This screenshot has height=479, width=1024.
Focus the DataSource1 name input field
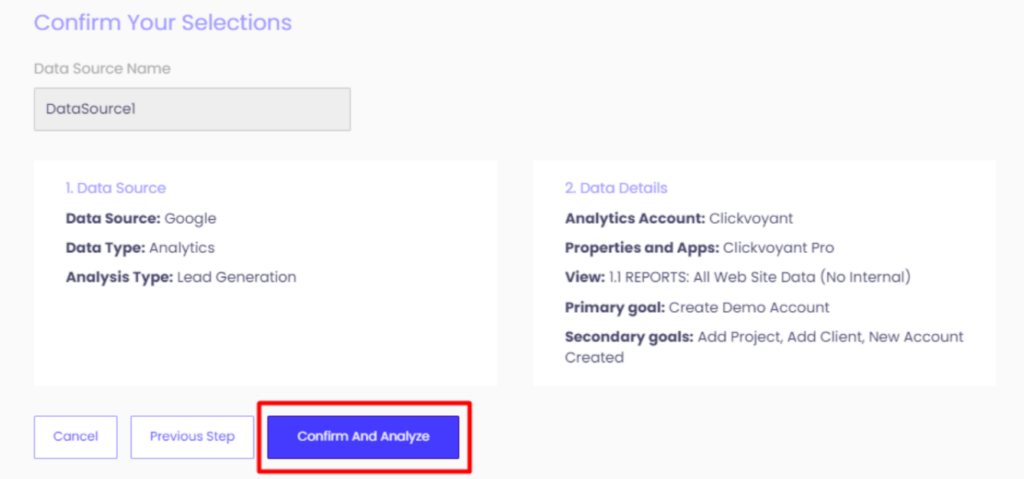tap(192, 109)
